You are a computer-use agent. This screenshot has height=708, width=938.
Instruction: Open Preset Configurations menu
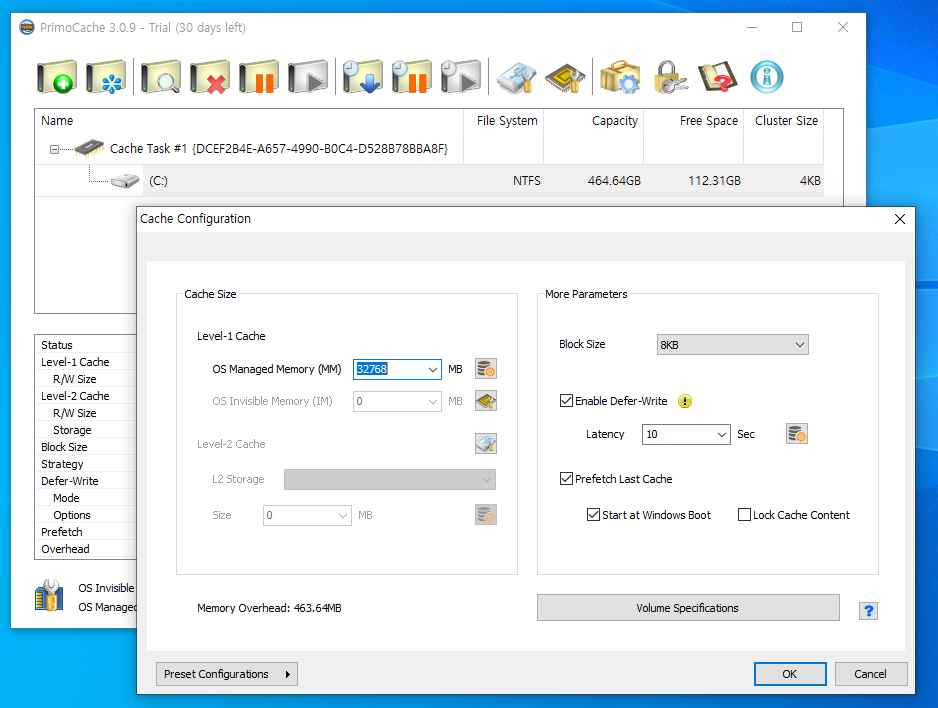point(227,674)
